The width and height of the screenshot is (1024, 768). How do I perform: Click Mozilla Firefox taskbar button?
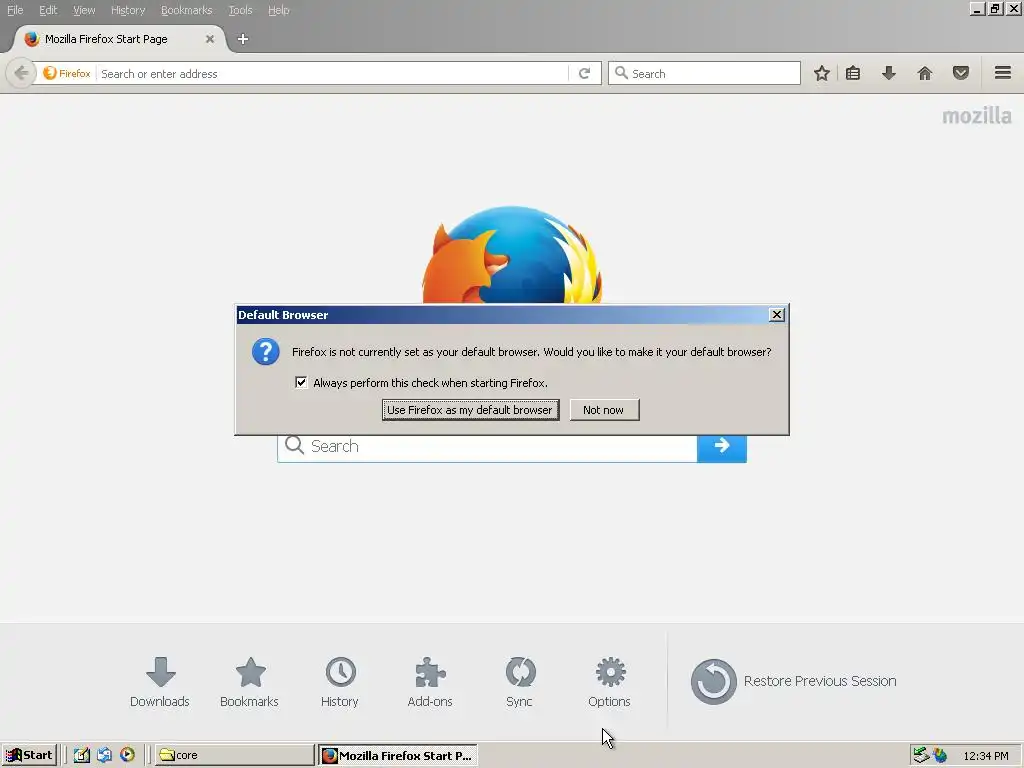(x=398, y=755)
